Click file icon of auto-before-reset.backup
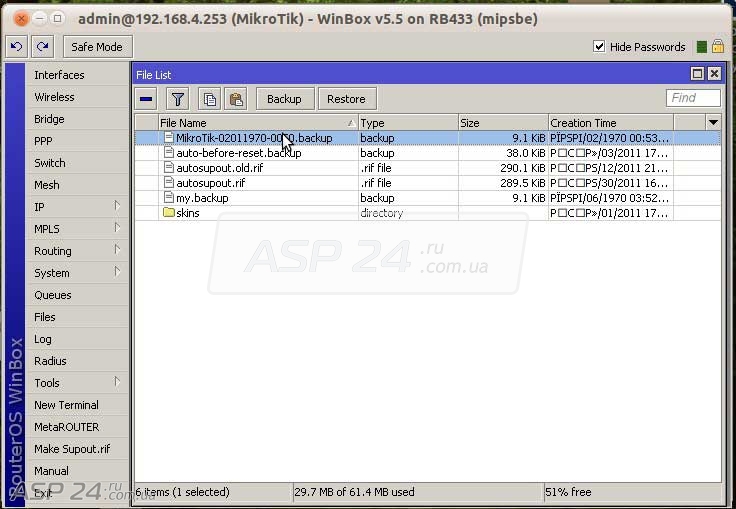 (169, 153)
